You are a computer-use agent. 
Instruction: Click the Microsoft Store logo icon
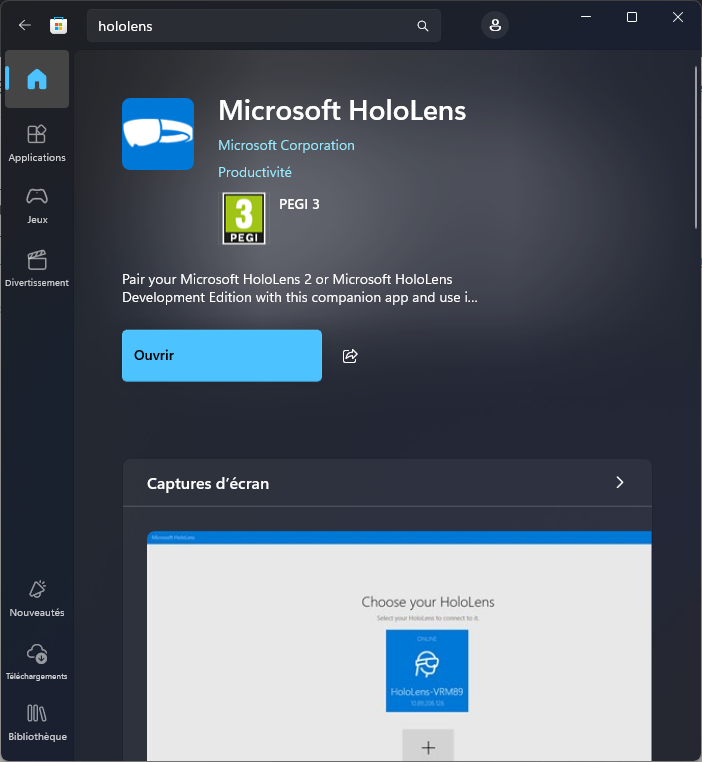(x=59, y=26)
